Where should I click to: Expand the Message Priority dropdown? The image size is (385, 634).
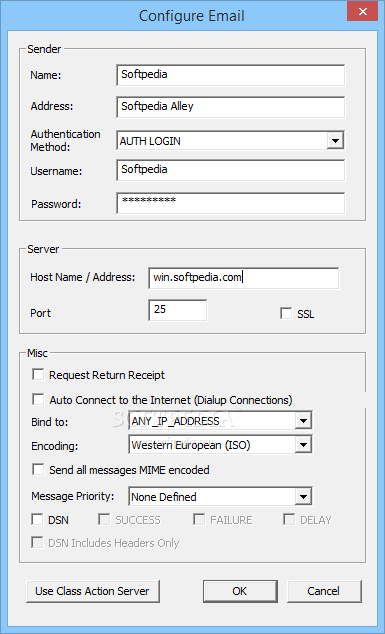tap(303, 497)
